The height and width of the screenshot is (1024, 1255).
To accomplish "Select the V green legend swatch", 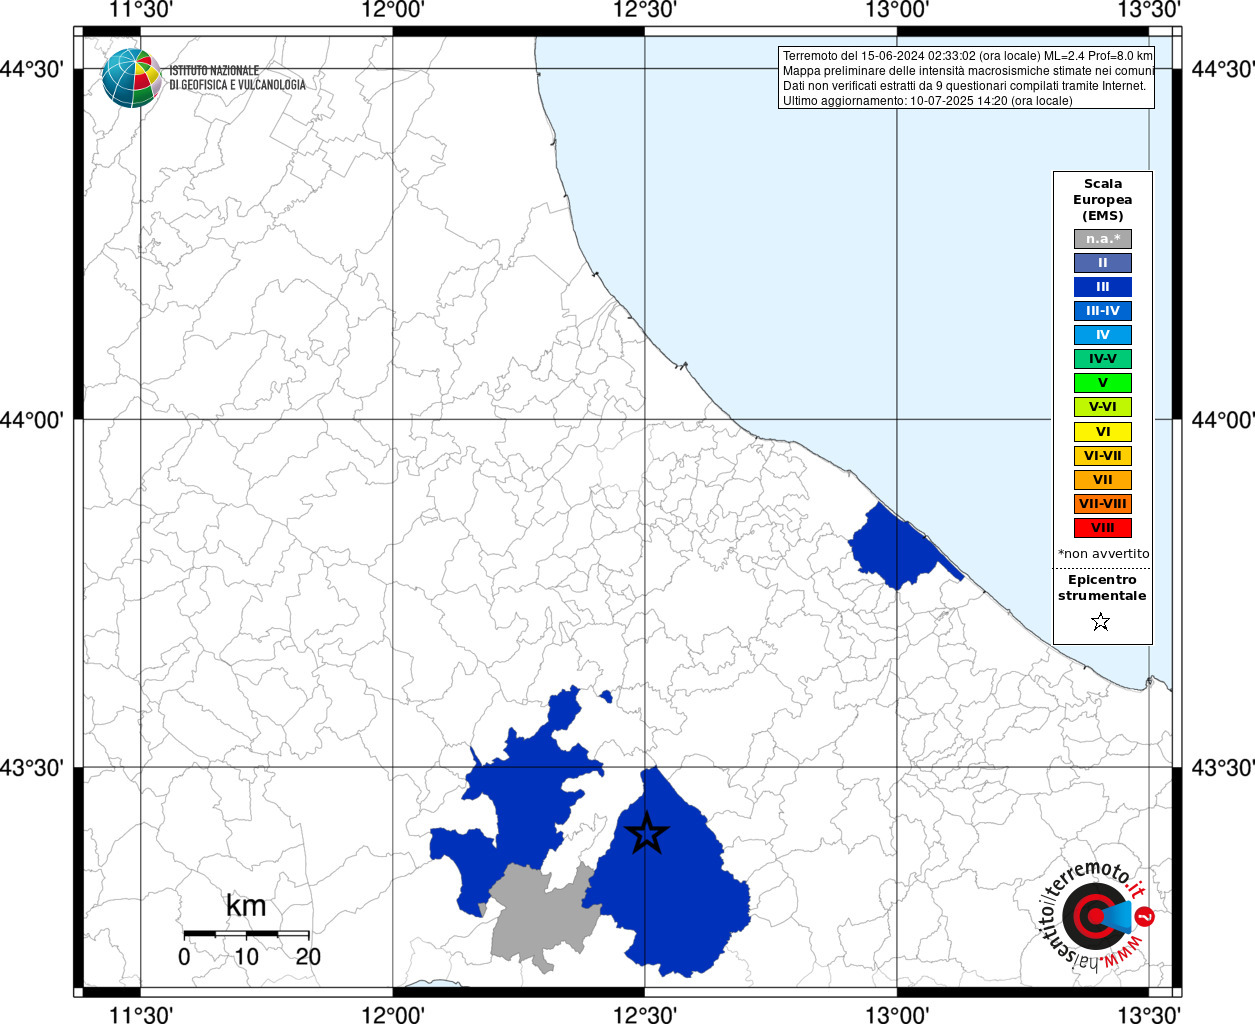I will (x=1103, y=383).
